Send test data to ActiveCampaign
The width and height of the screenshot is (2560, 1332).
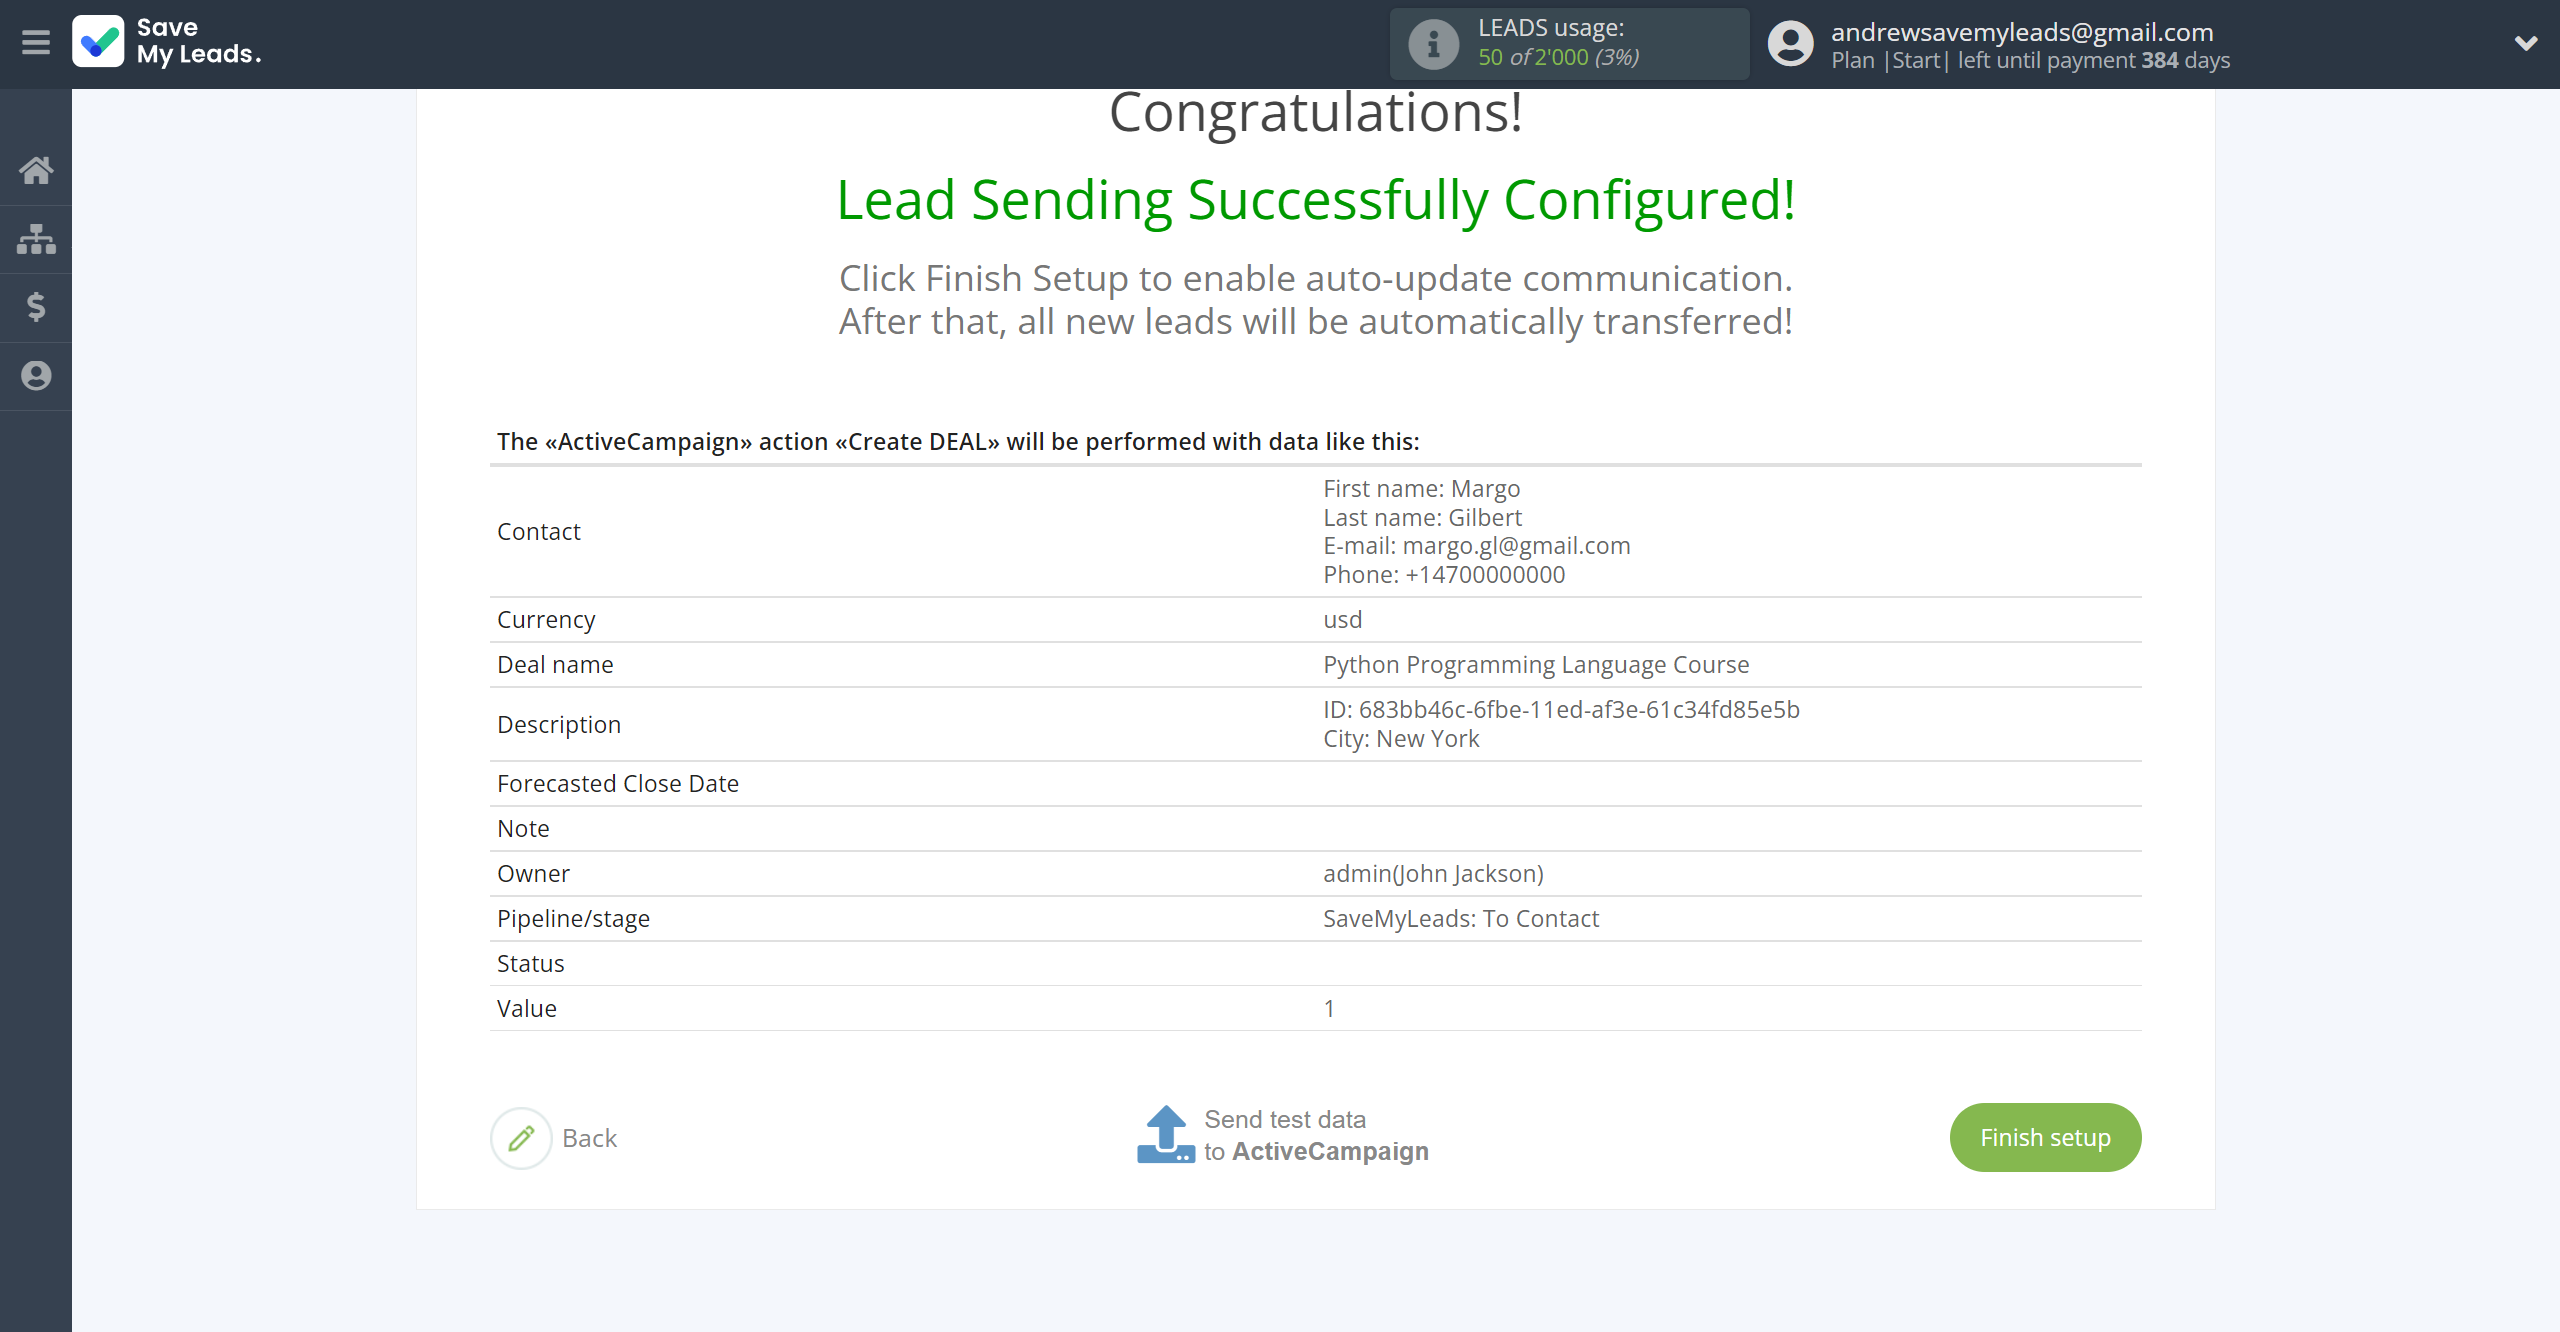(x=1316, y=1135)
